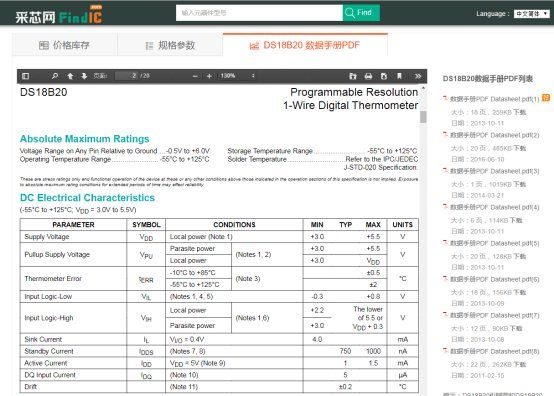The height and width of the screenshot is (396, 554).
Task: Click the DC Electrical Characteristics heading
Action: pos(87,198)
